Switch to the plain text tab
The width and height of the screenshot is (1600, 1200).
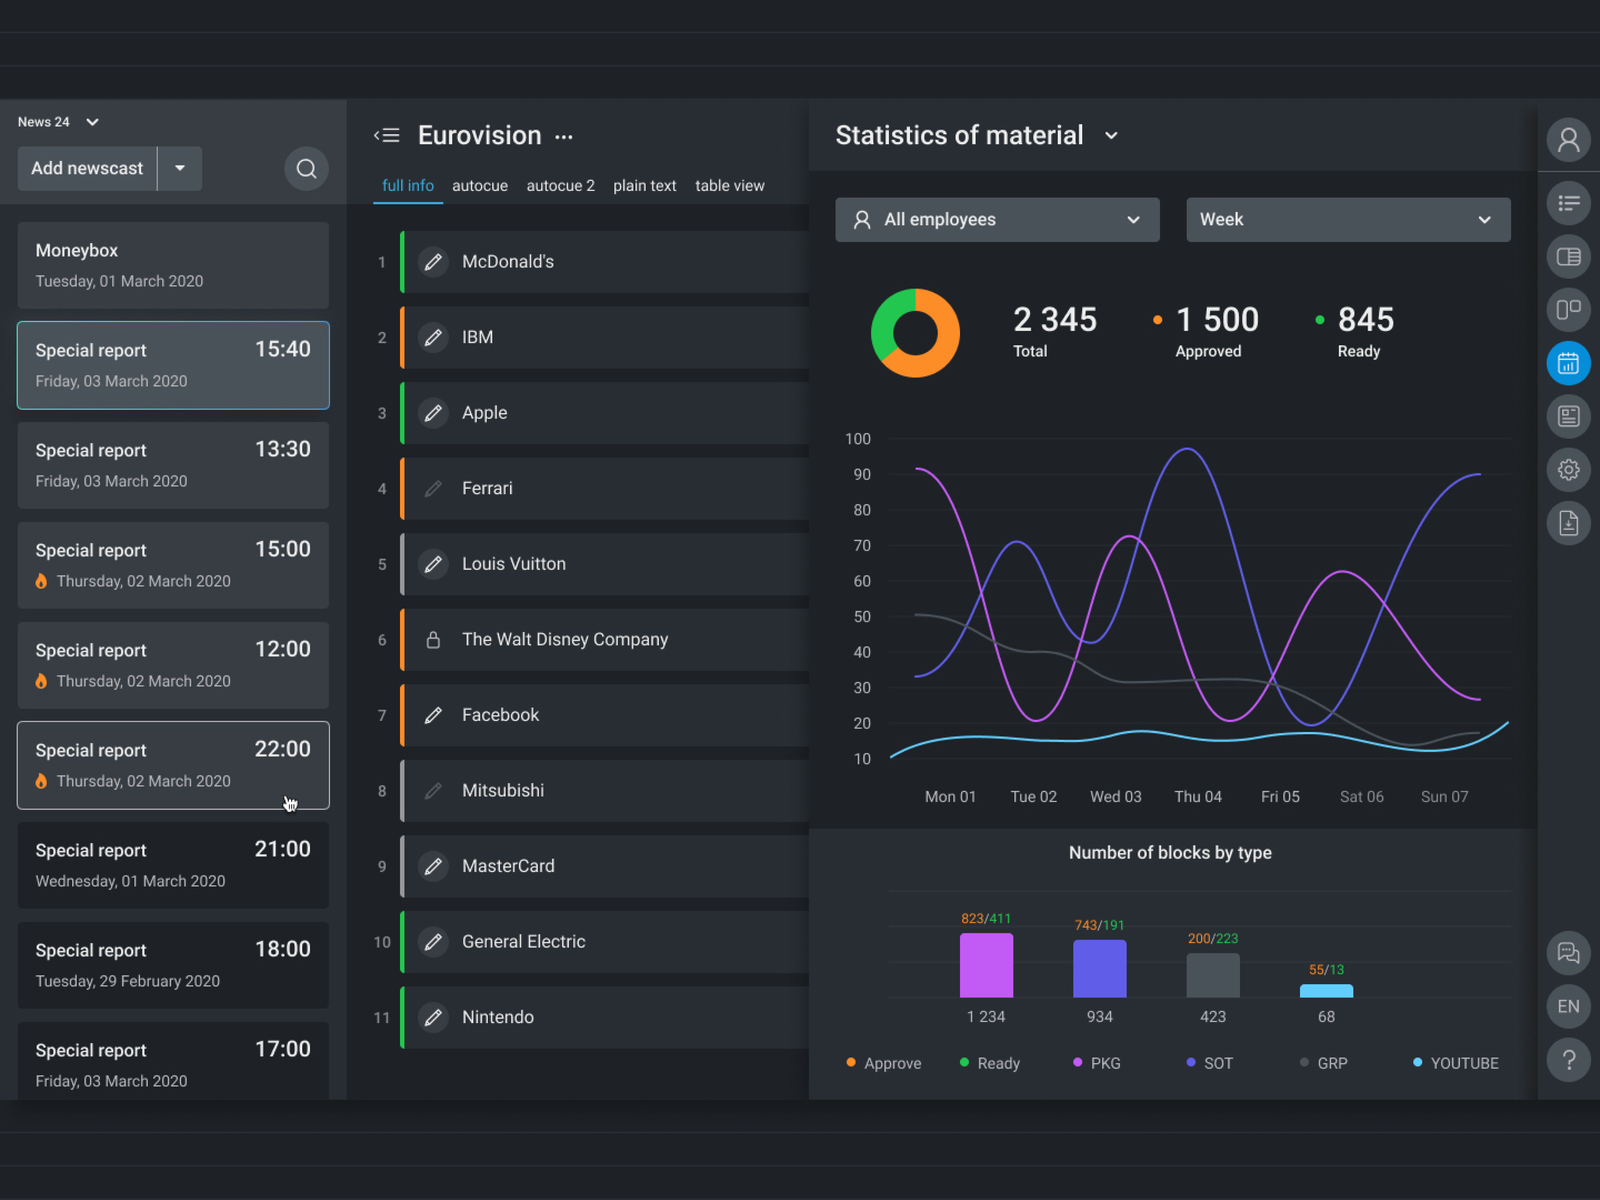point(645,186)
